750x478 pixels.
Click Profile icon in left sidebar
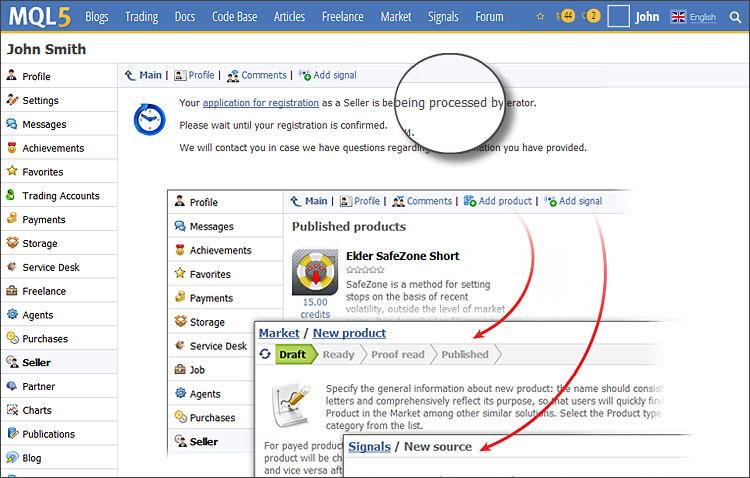point(11,75)
